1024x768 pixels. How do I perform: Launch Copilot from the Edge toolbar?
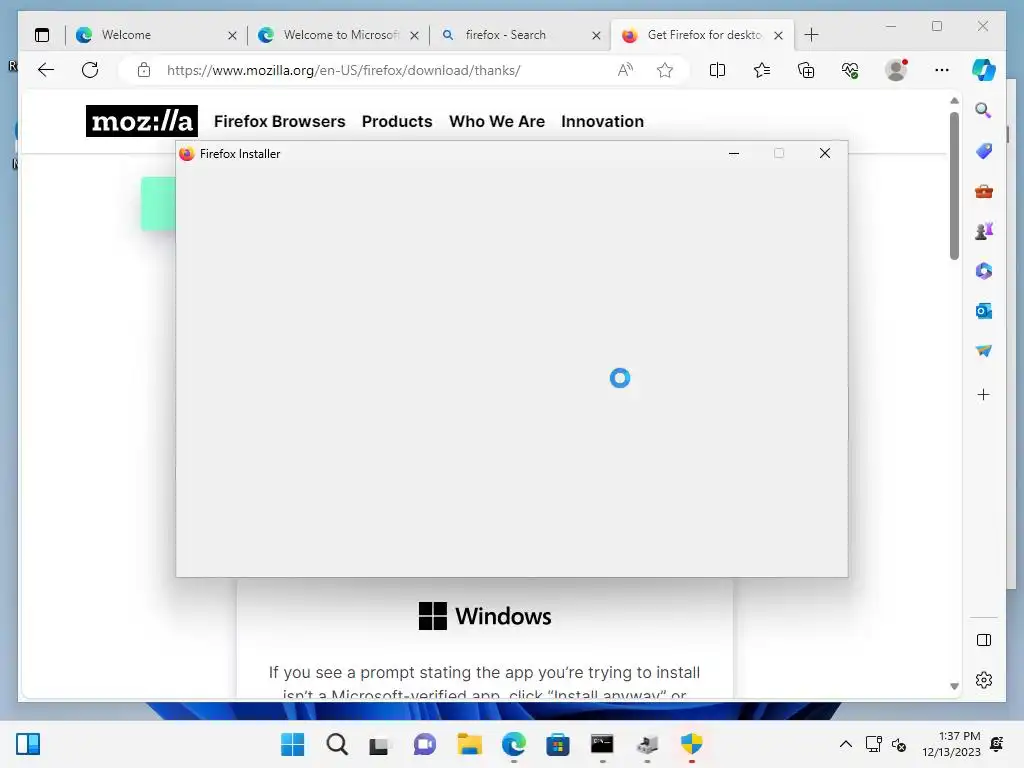[x=984, y=70]
